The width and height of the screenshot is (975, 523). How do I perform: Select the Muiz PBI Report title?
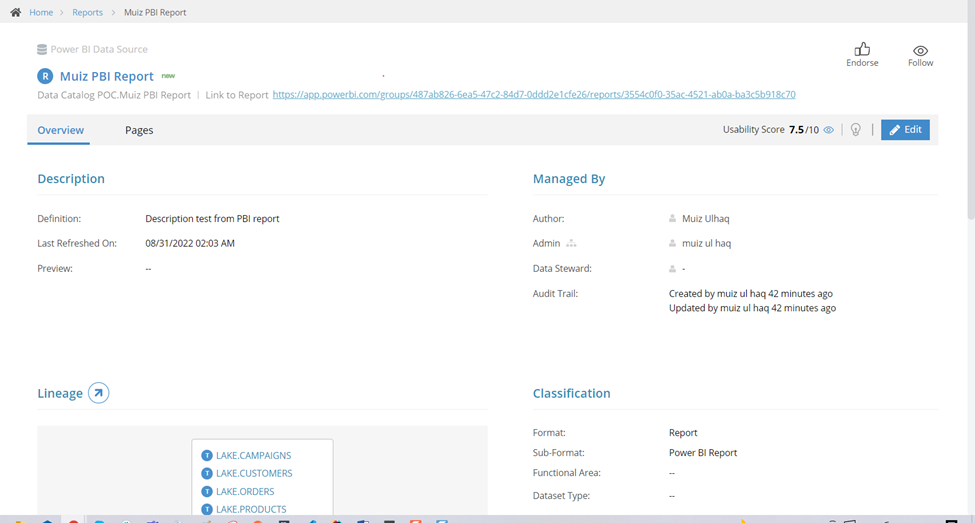(106, 76)
